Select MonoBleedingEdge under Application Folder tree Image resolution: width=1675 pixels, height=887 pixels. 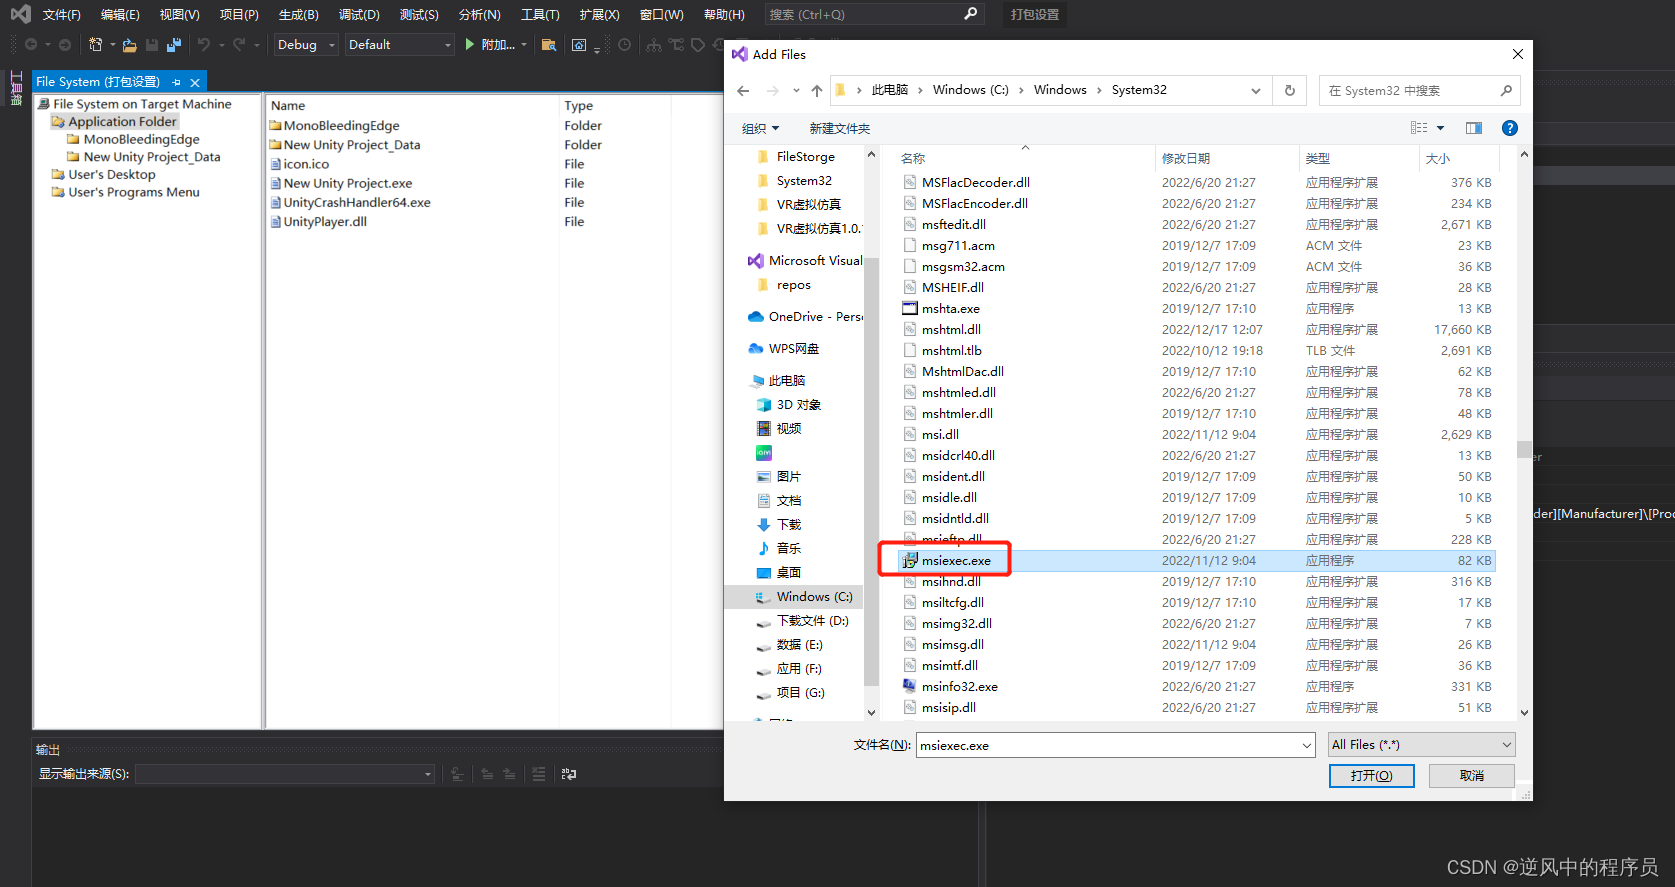pyautogui.click(x=141, y=139)
